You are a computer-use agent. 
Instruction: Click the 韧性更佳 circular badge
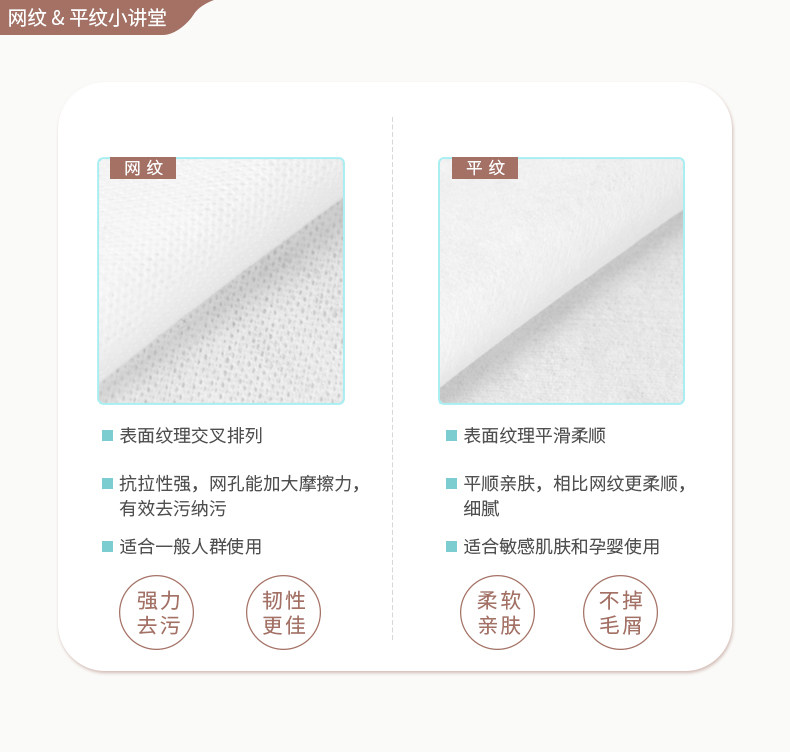coord(284,612)
